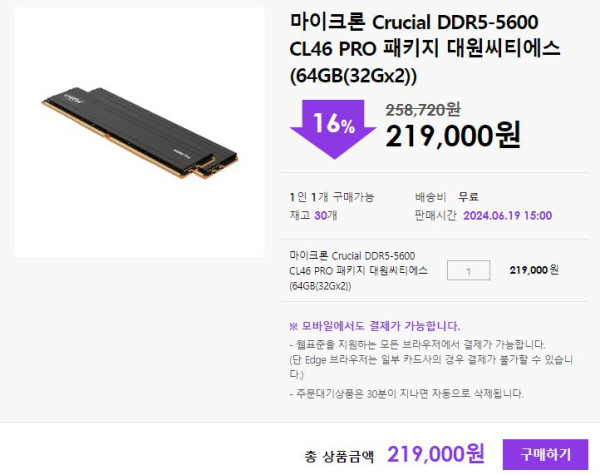Click the 1인 1개 구매가능 purchase limit text
The image size is (600, 475).
(x=332, y=197)
